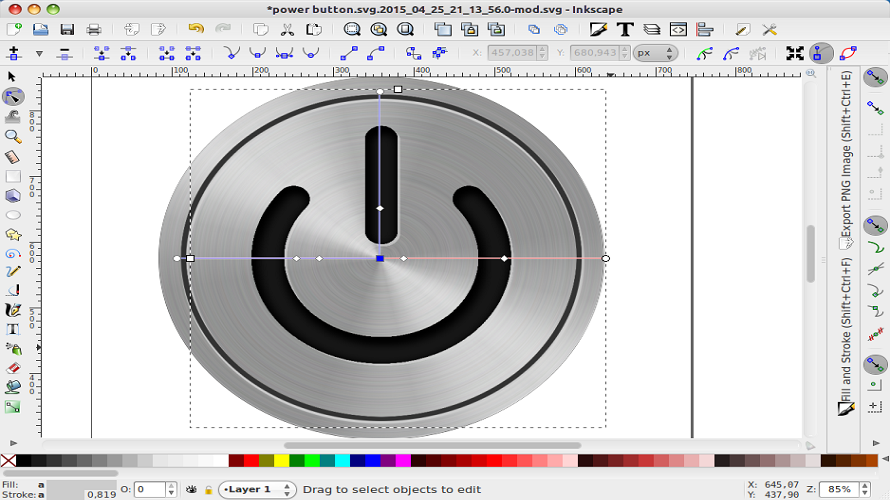Select the Zoom magnifier tool
Screen dimensions: 890x500
[13, 136]
